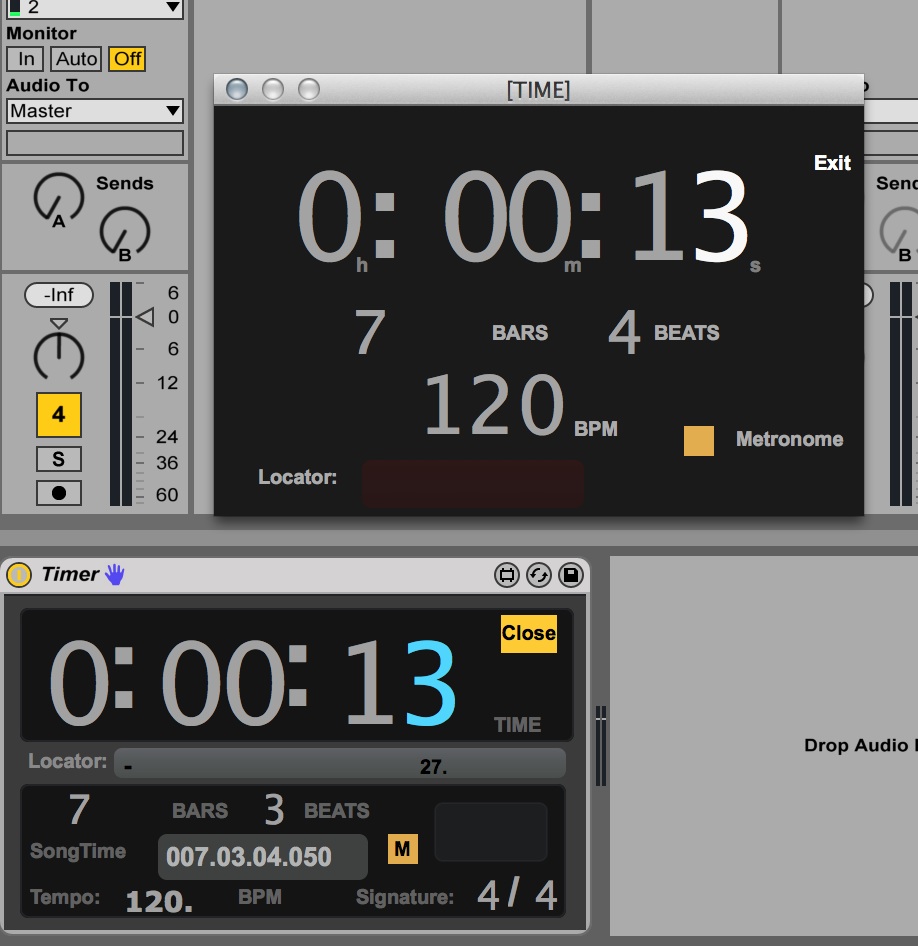Screen dimensions: 918x946
Task: Save the Timer preset with disk icon
Action: [x=570, y=575]
